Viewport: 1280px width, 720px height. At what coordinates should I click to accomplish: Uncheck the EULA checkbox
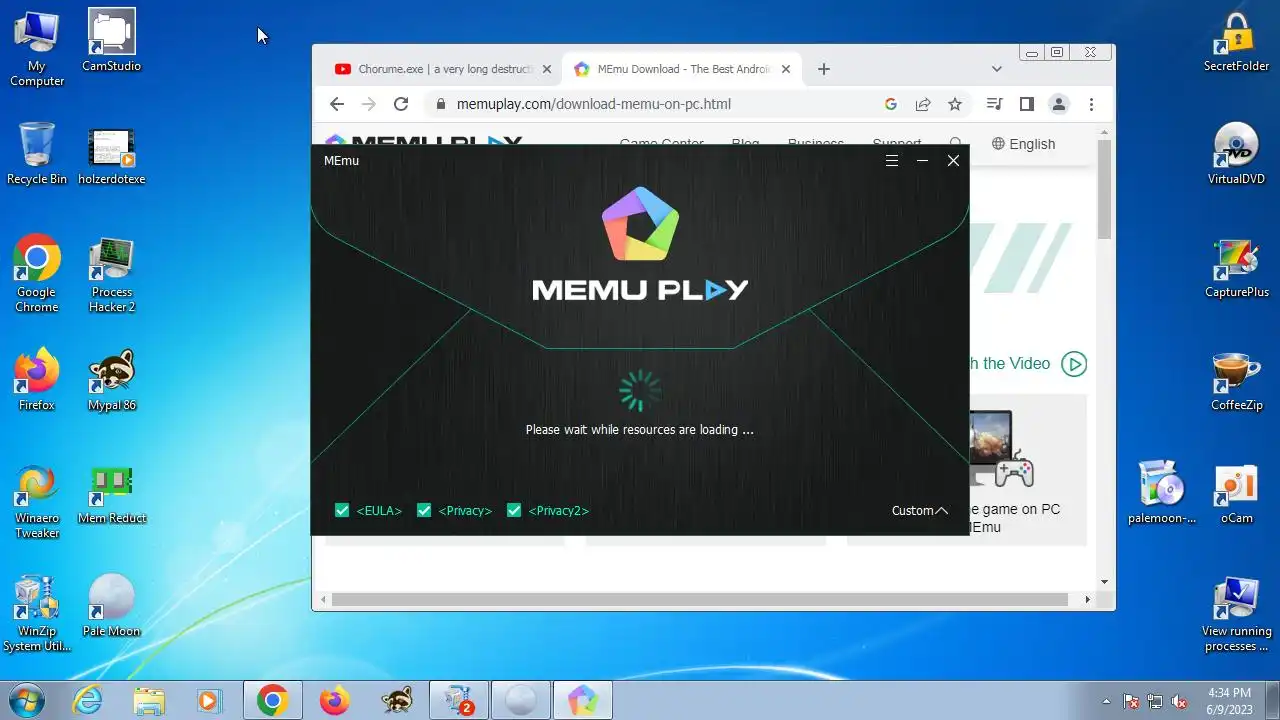point(342,510)
